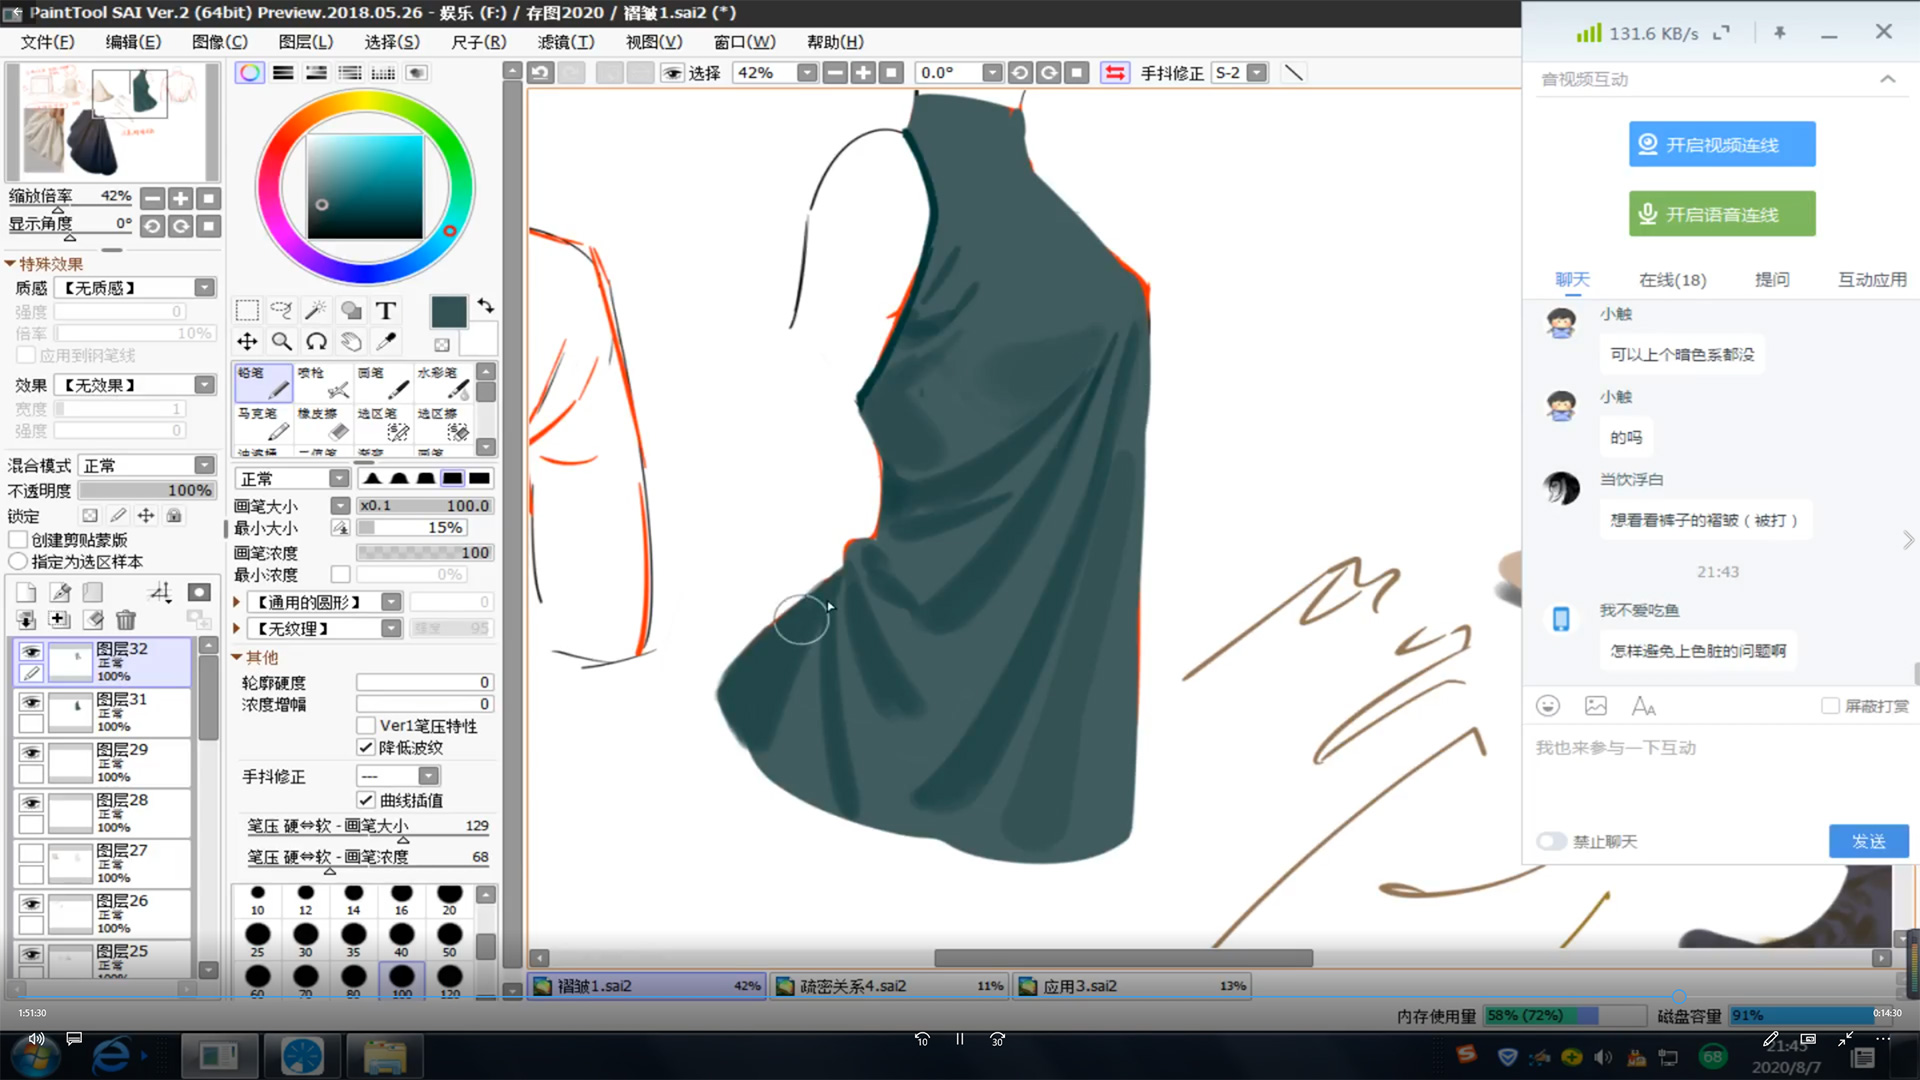Hide layer 图层31 via eye icon
The height and width of the screenshot is (1080, 1920).
pos(31,702)
